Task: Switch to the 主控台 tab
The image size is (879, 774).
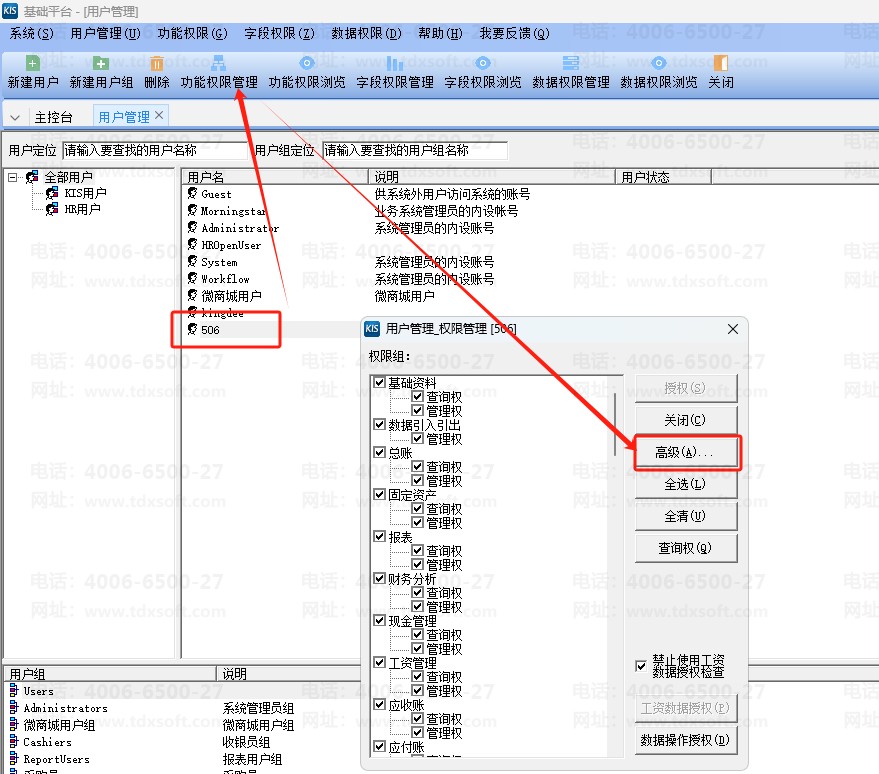Action: [53, 117]
